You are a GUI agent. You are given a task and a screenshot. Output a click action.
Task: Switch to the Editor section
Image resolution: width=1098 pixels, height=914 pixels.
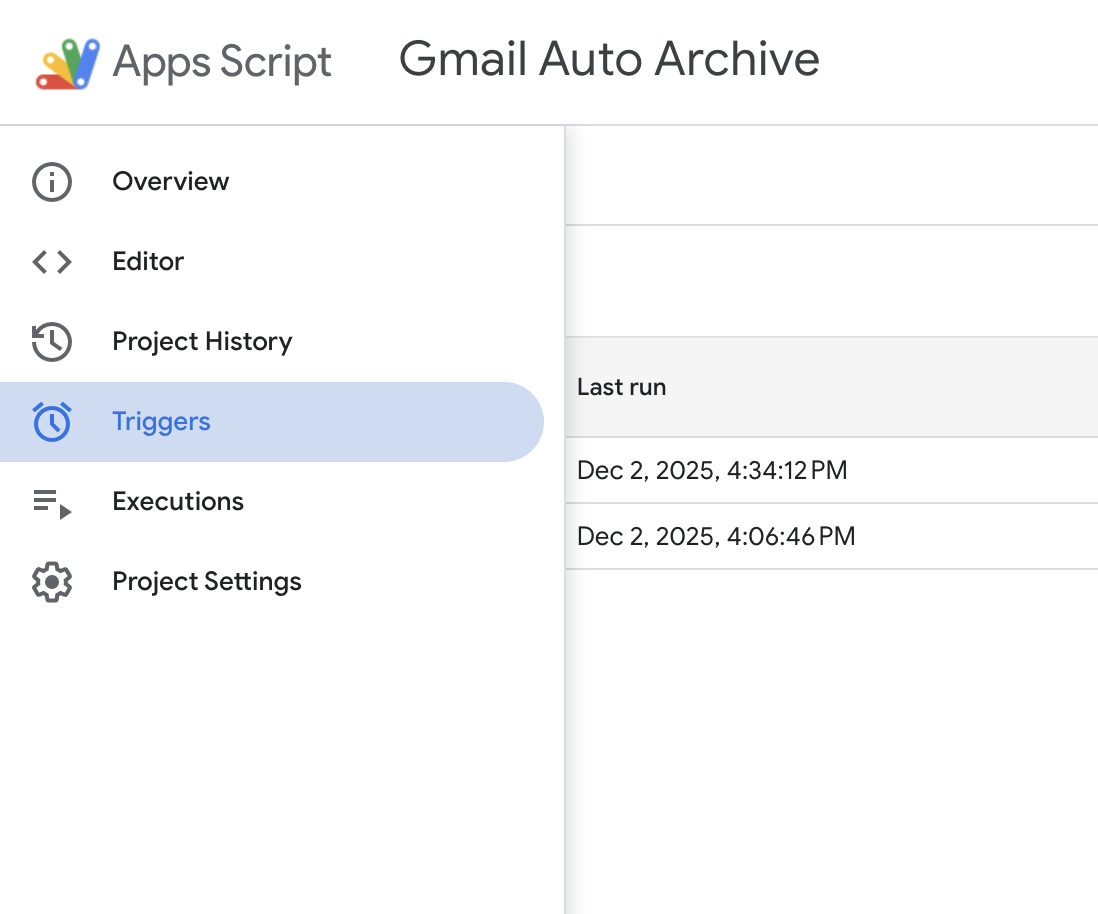coord(148,261)
